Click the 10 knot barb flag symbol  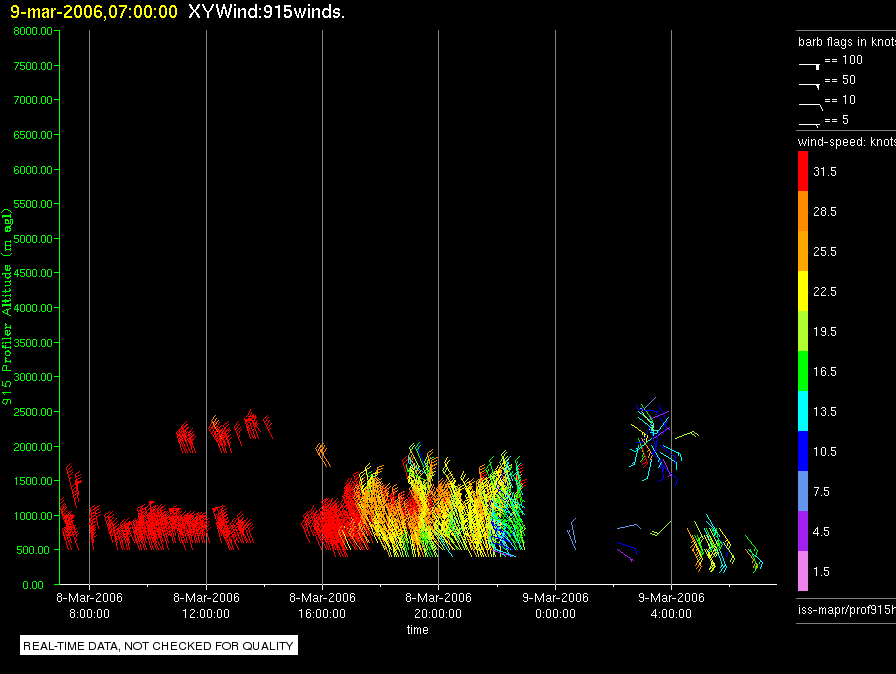tap(810, 106)
